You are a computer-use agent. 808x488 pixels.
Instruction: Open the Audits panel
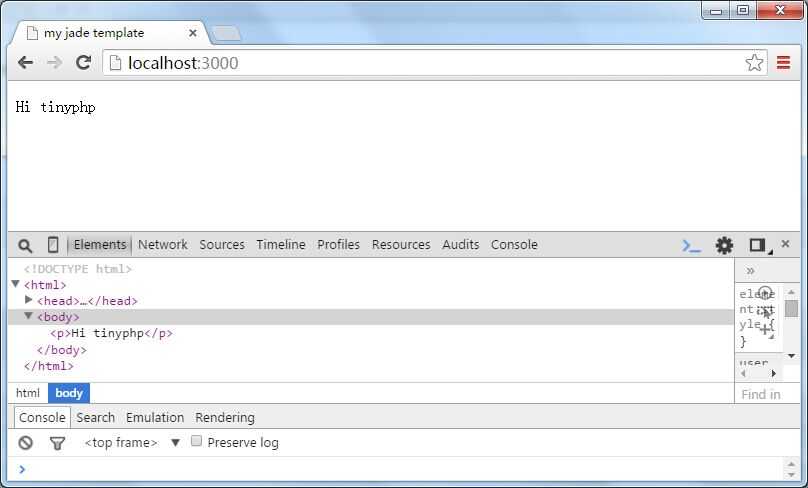coord(460,245)
